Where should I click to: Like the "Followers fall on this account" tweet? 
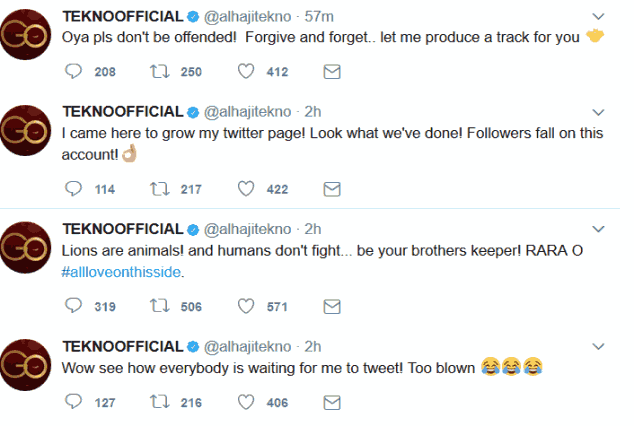[x=246, y=189]
